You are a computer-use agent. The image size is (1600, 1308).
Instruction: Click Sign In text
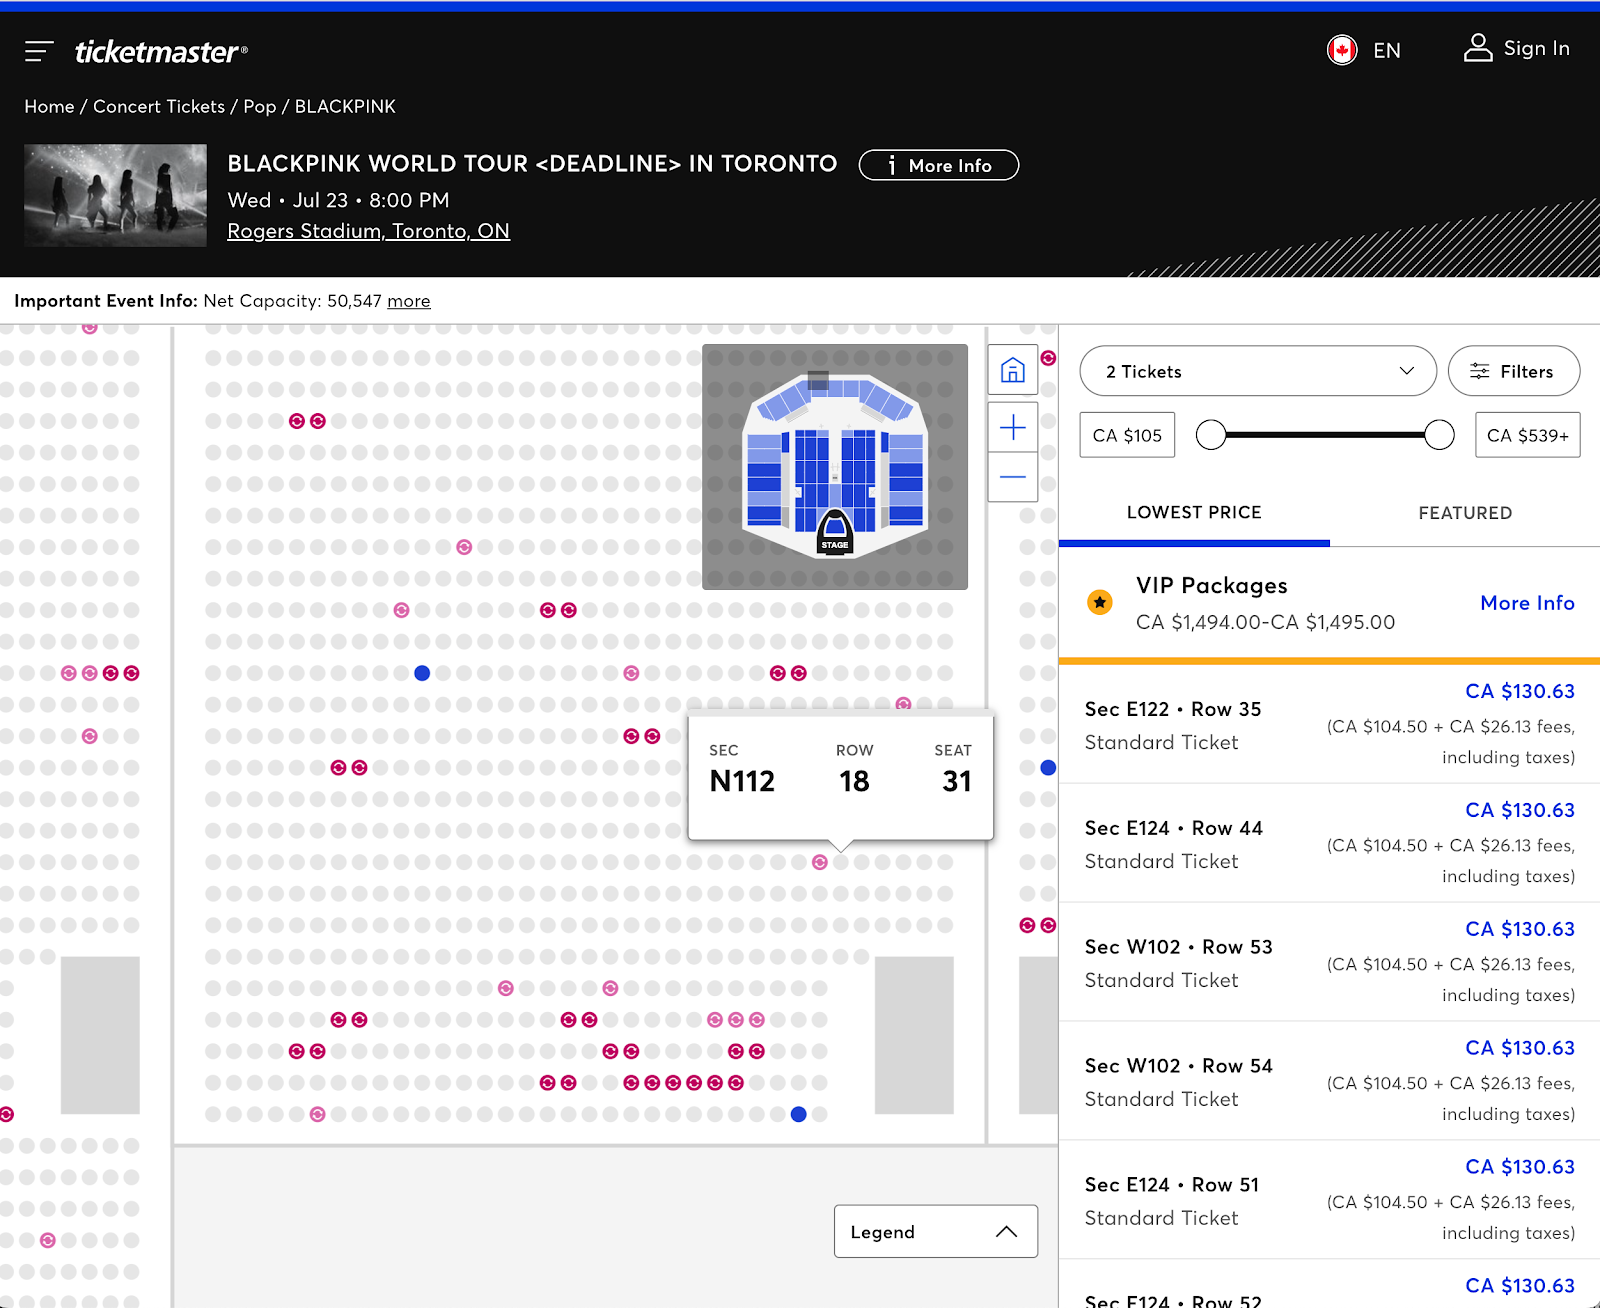pos(1537,48)
